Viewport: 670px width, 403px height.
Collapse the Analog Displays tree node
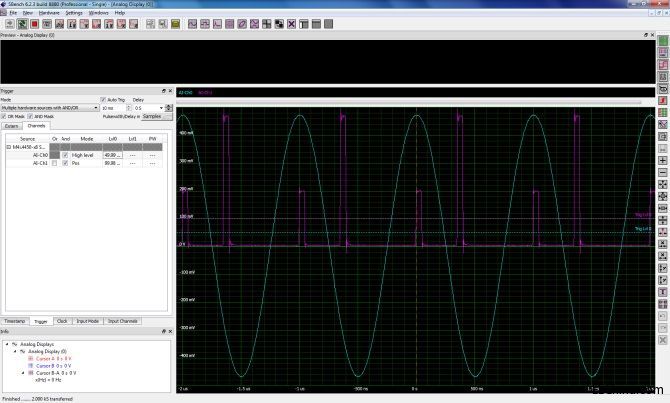click(7, 344)
